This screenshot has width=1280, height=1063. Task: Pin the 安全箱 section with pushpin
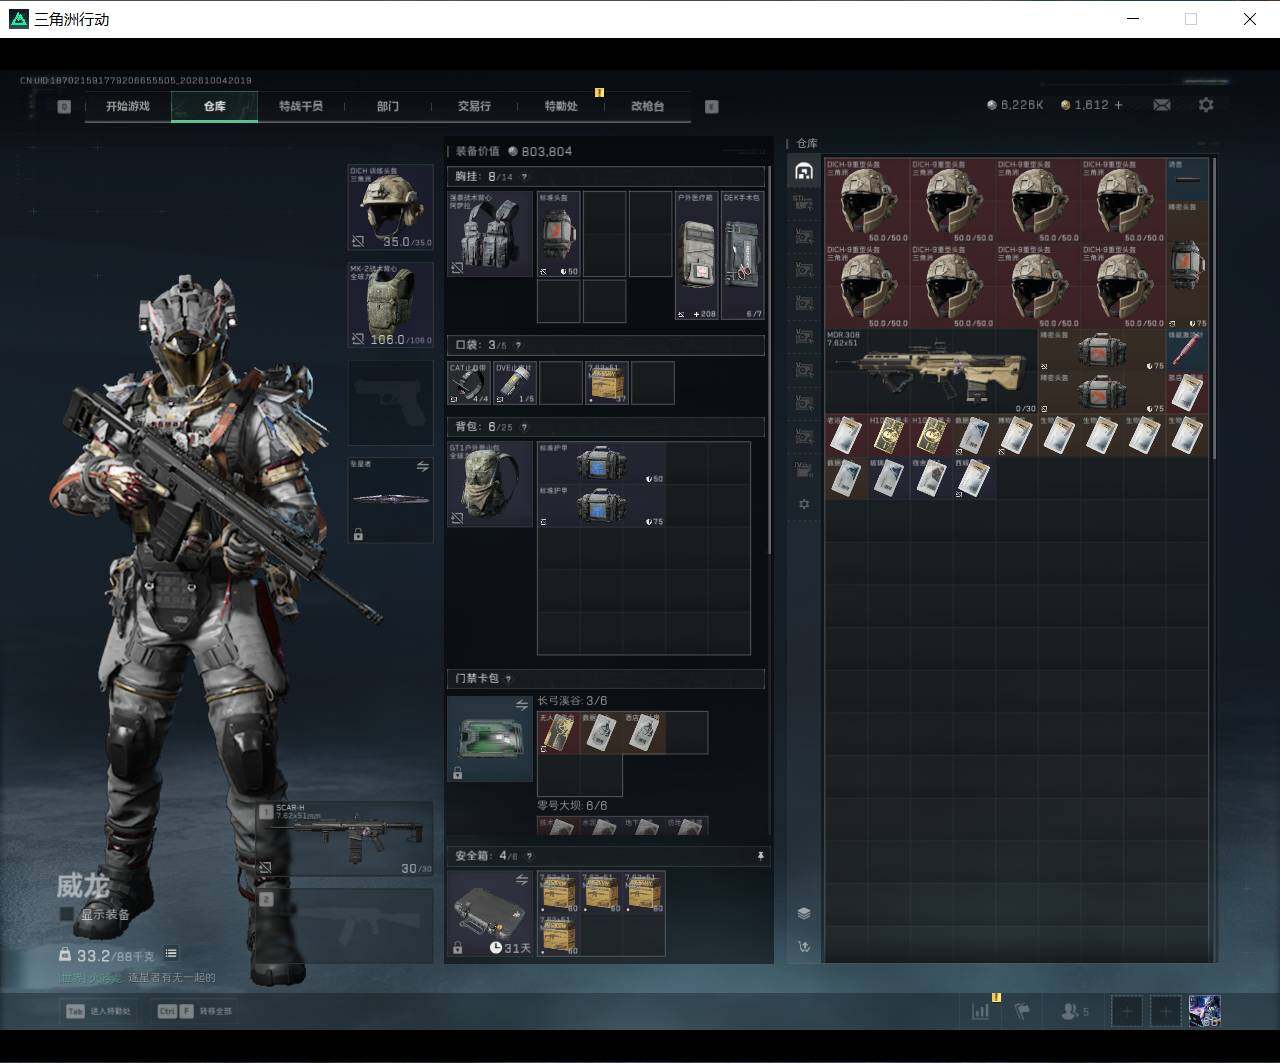760,856
